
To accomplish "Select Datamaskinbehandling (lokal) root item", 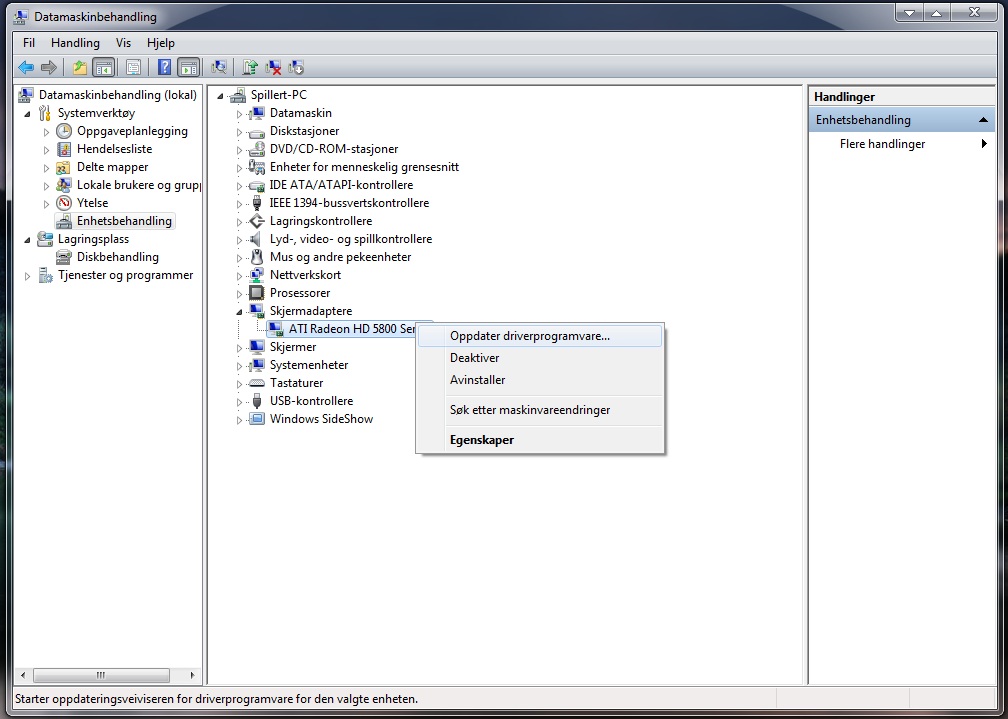I will [117, 95].
